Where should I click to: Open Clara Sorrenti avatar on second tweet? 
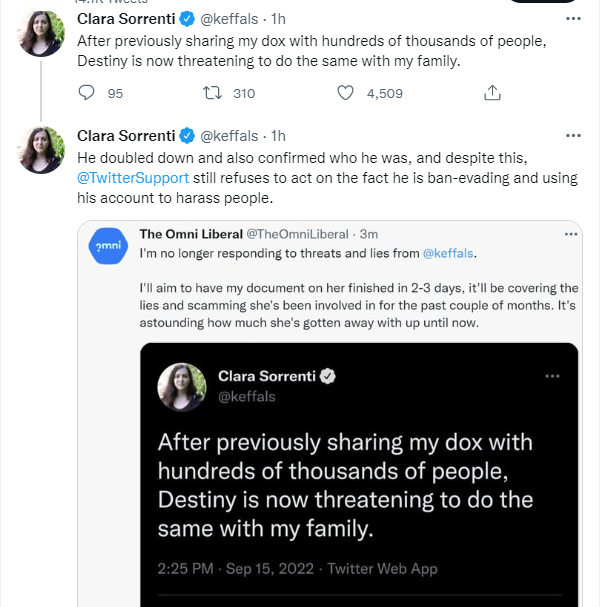click(x=42, y=150)
